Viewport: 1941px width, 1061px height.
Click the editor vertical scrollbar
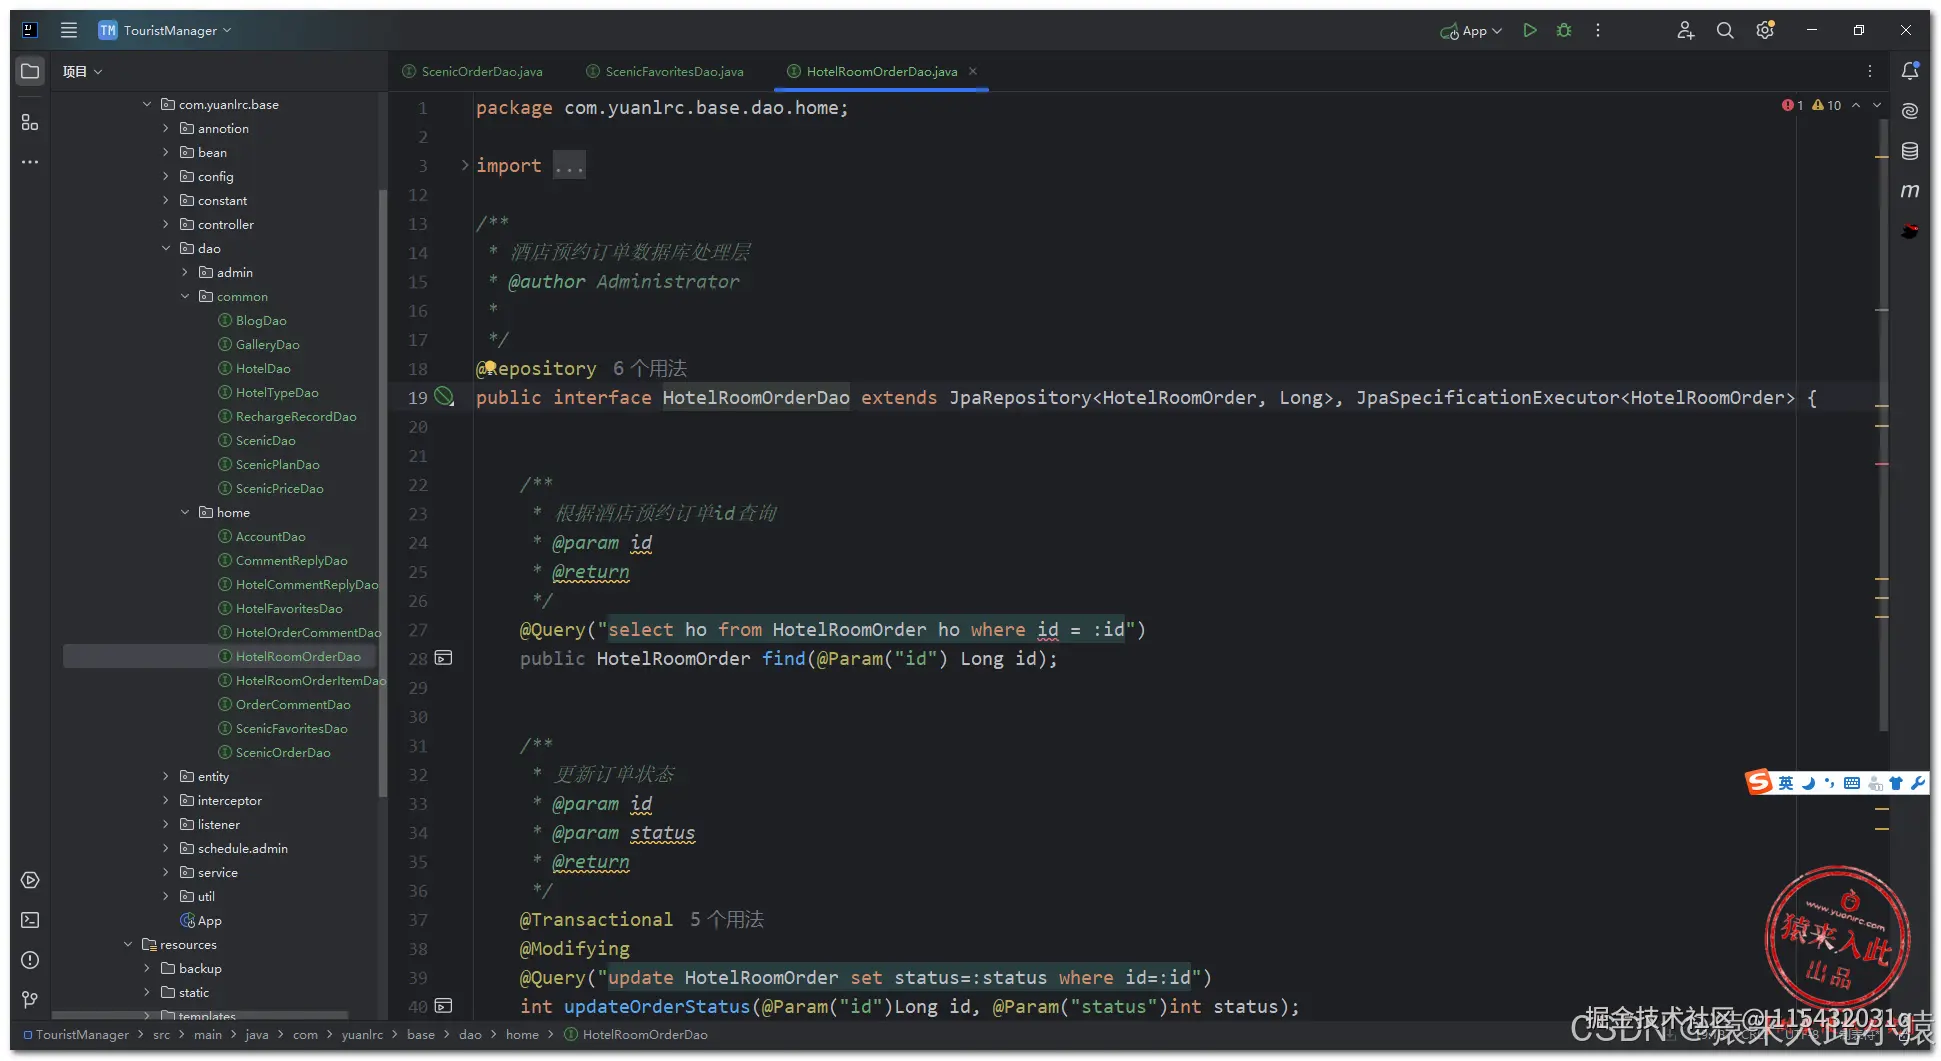(1884, 425)
